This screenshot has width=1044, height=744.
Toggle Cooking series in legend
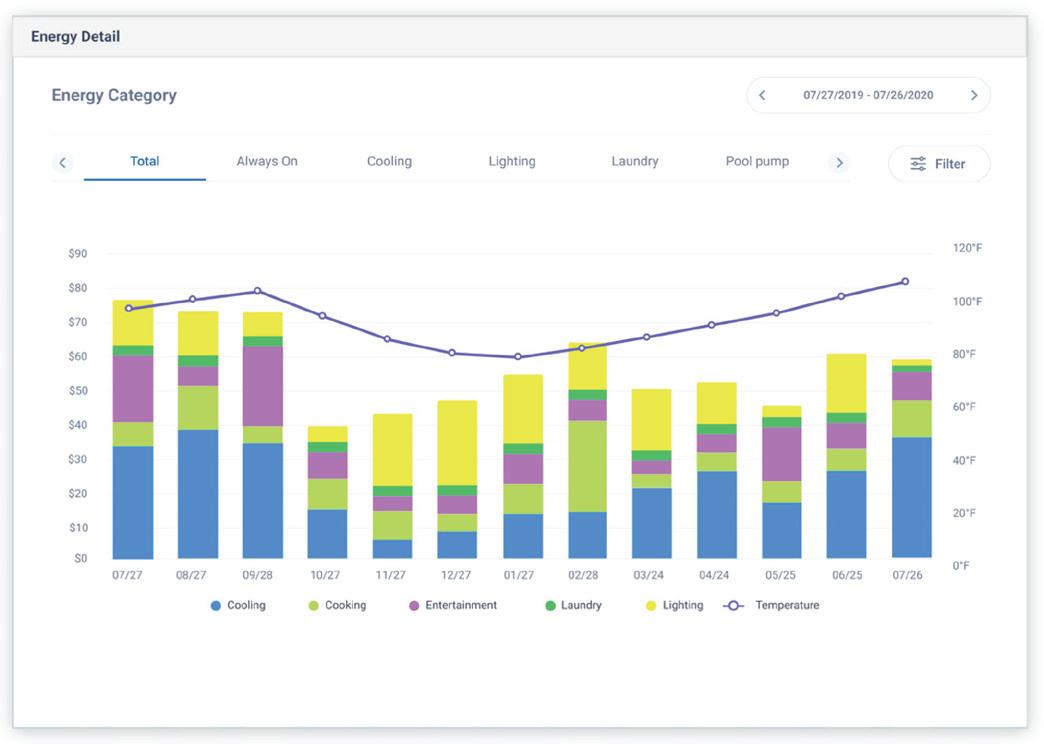[337, 605]
